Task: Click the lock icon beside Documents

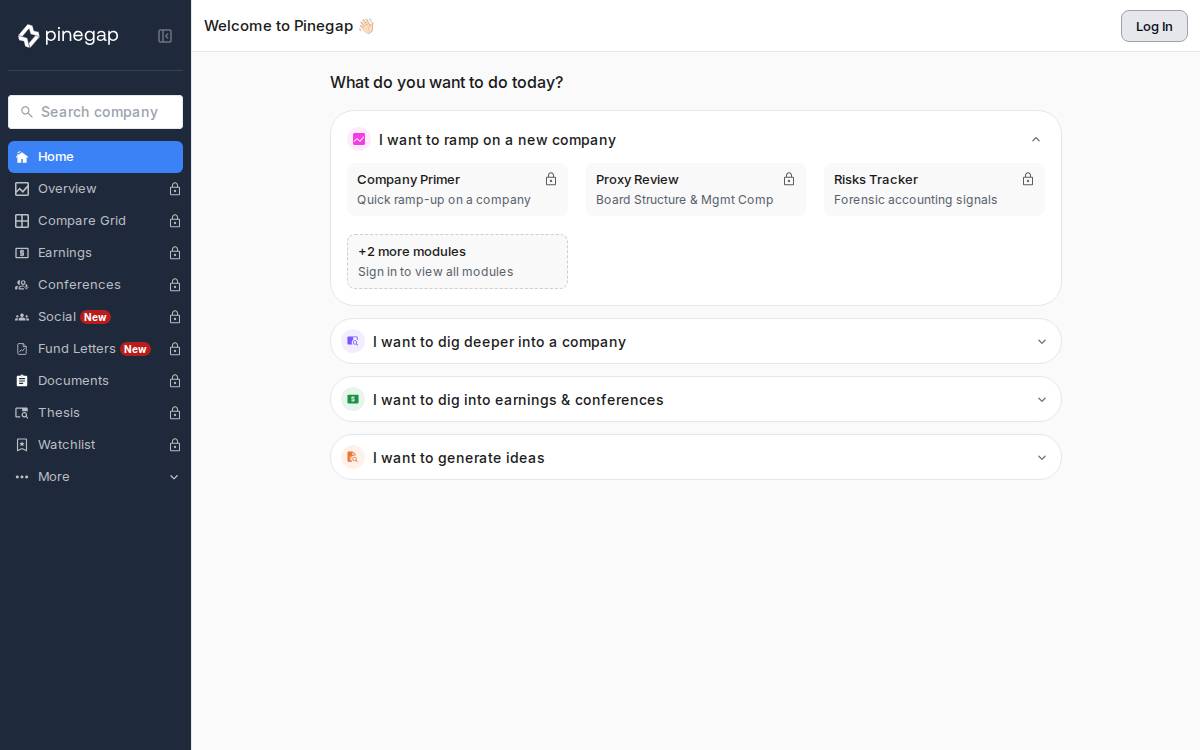Action: [175, 381]
